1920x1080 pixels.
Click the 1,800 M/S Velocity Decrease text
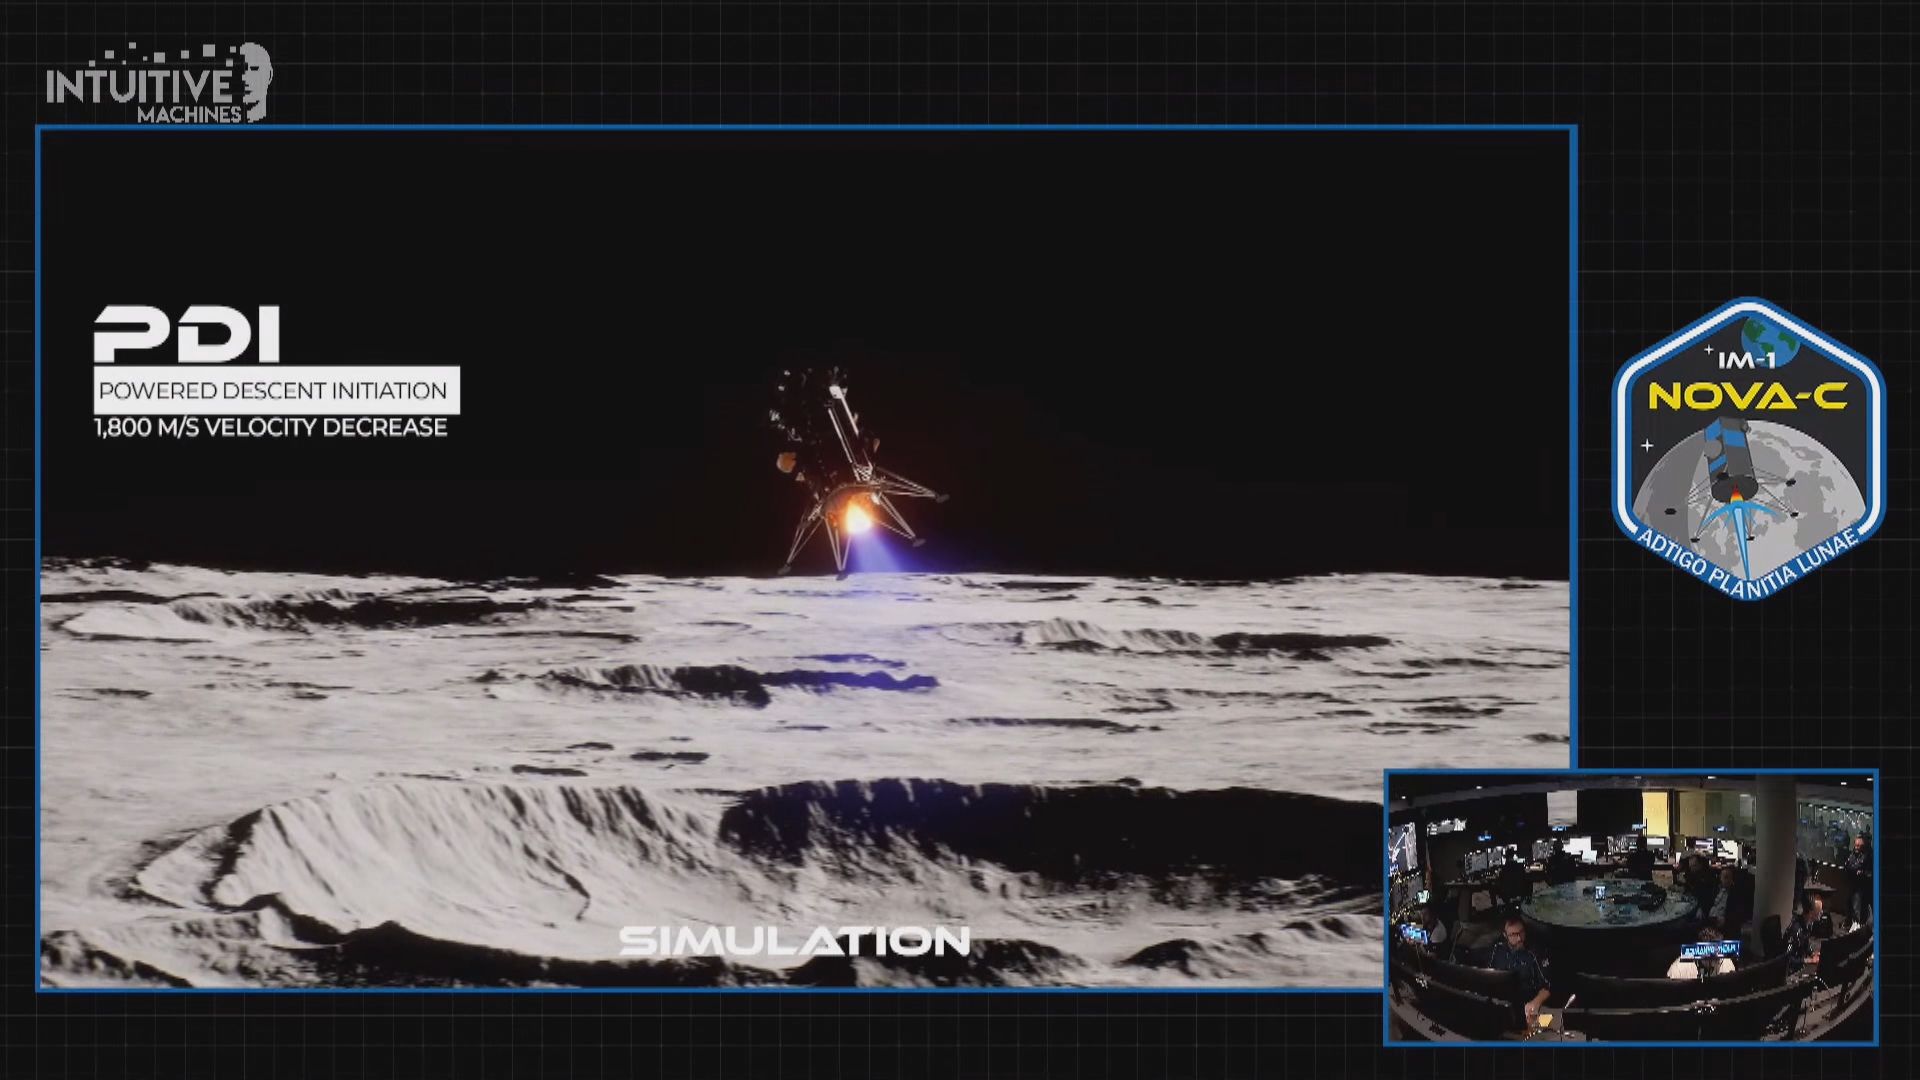tap(270, 428)
